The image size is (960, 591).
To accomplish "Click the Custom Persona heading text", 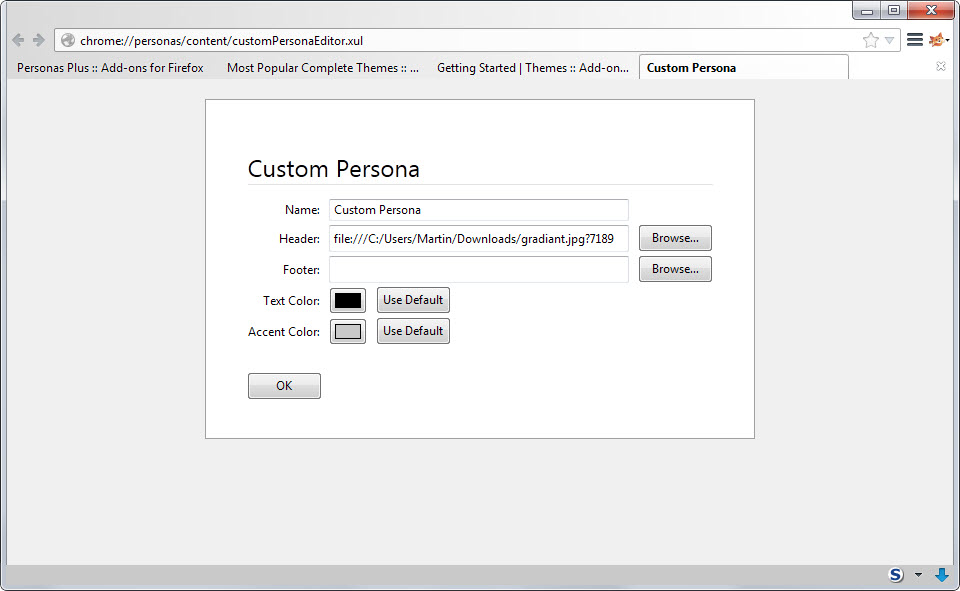I will tap(334, 169).
